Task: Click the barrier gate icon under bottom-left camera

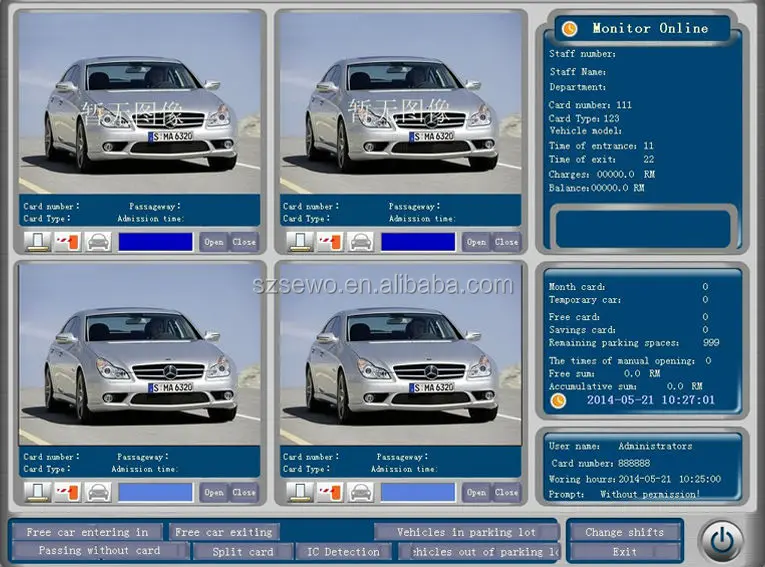Action: point(68,492)
